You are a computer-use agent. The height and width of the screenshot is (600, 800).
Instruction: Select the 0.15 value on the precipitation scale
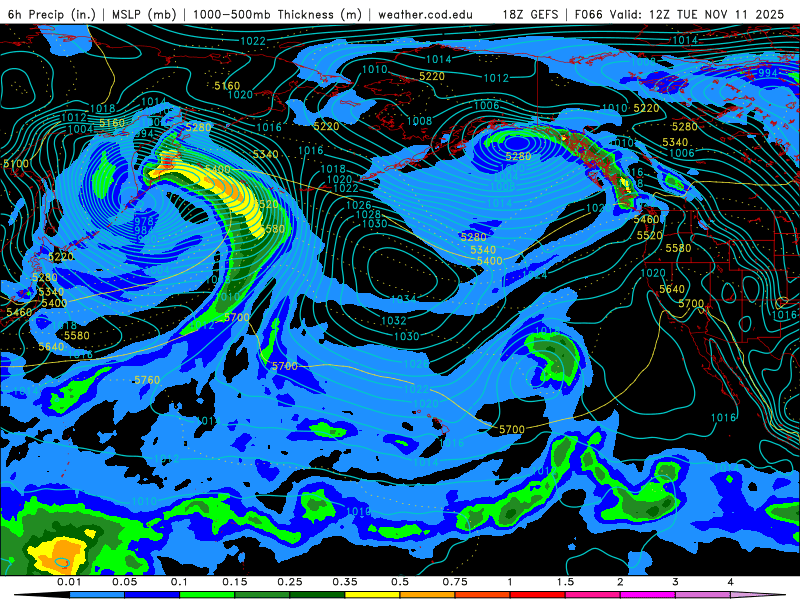pos(235,582)
